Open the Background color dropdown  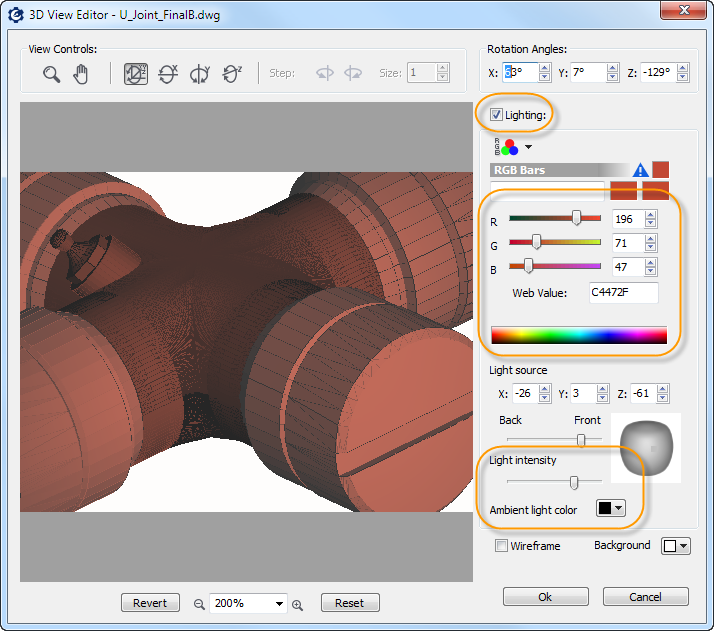click(675, 546)
